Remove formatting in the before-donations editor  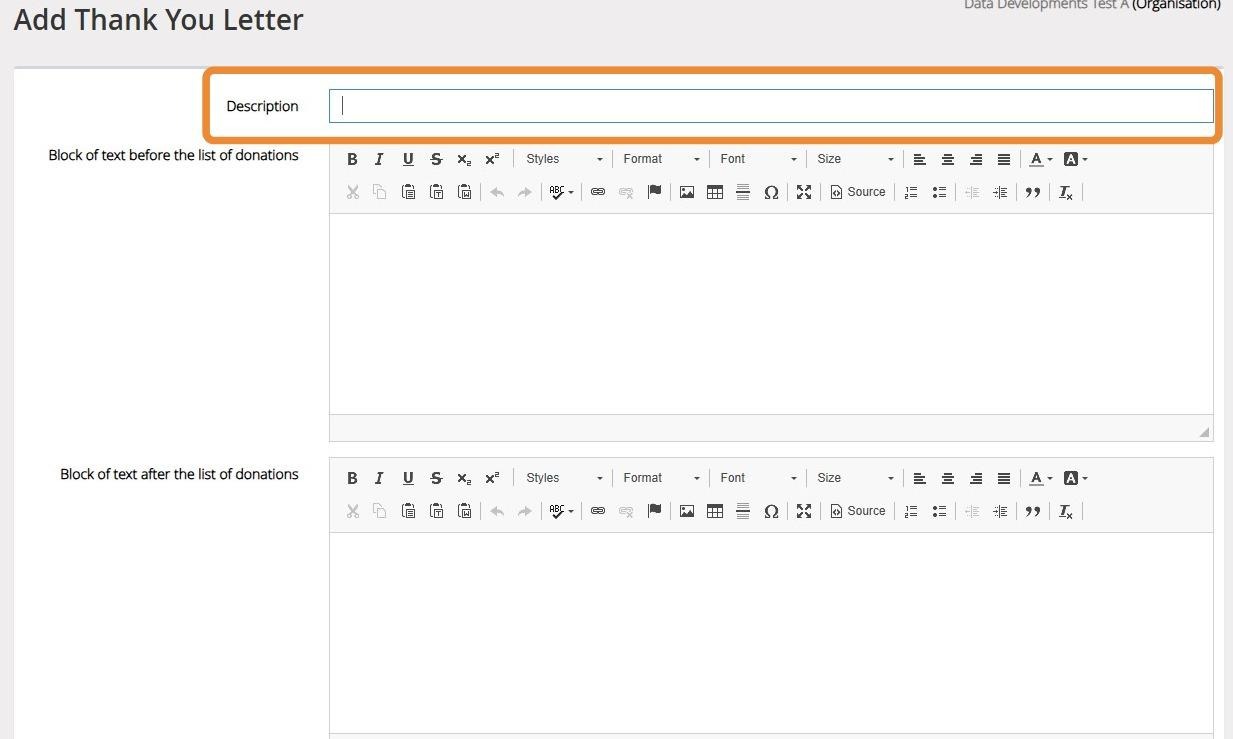coord(1066,192)
